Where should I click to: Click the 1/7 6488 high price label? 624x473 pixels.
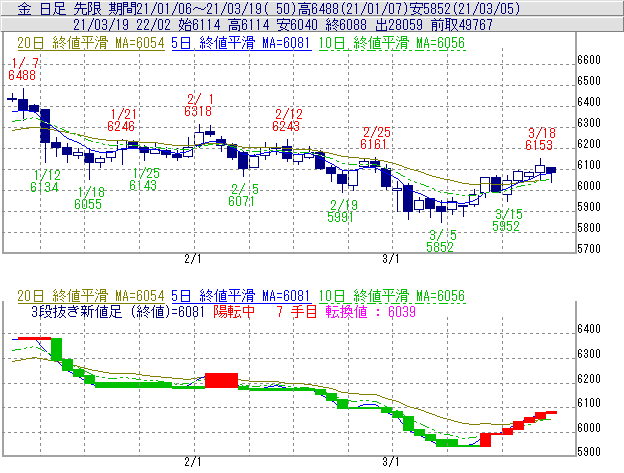23,69
